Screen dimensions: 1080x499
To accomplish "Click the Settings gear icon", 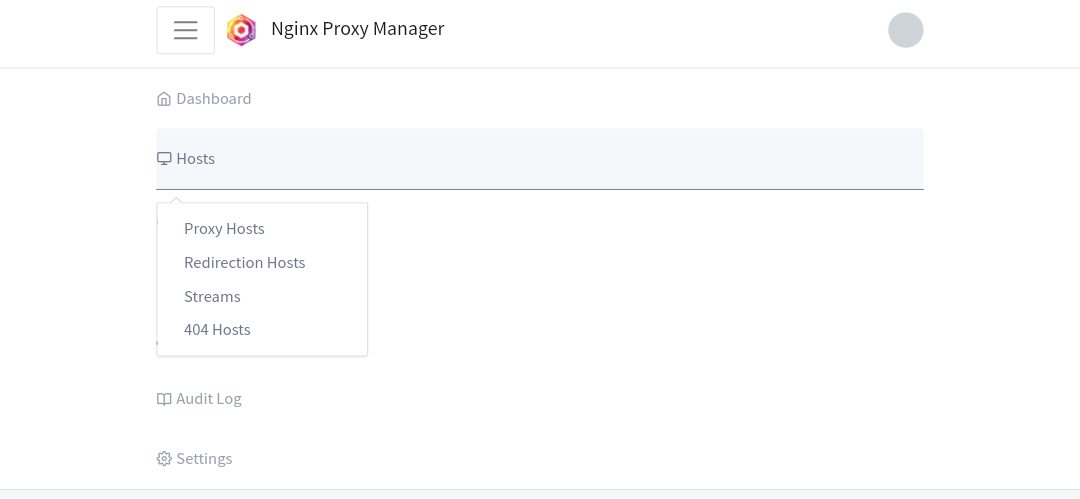I will click(x=164, y=459).
